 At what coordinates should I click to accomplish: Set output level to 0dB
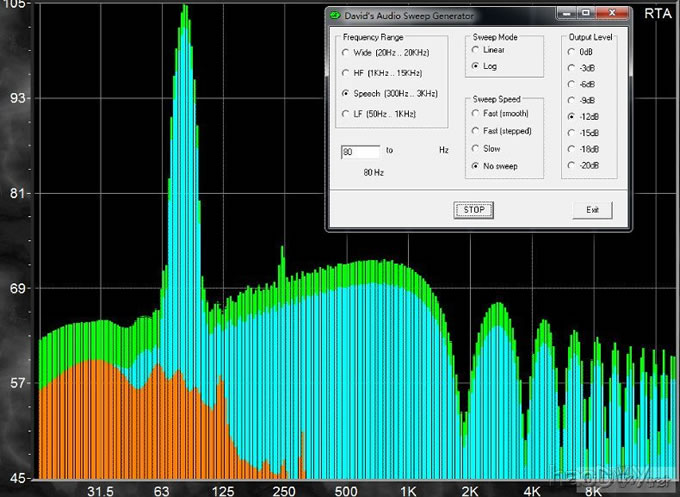tap(571, 52)
